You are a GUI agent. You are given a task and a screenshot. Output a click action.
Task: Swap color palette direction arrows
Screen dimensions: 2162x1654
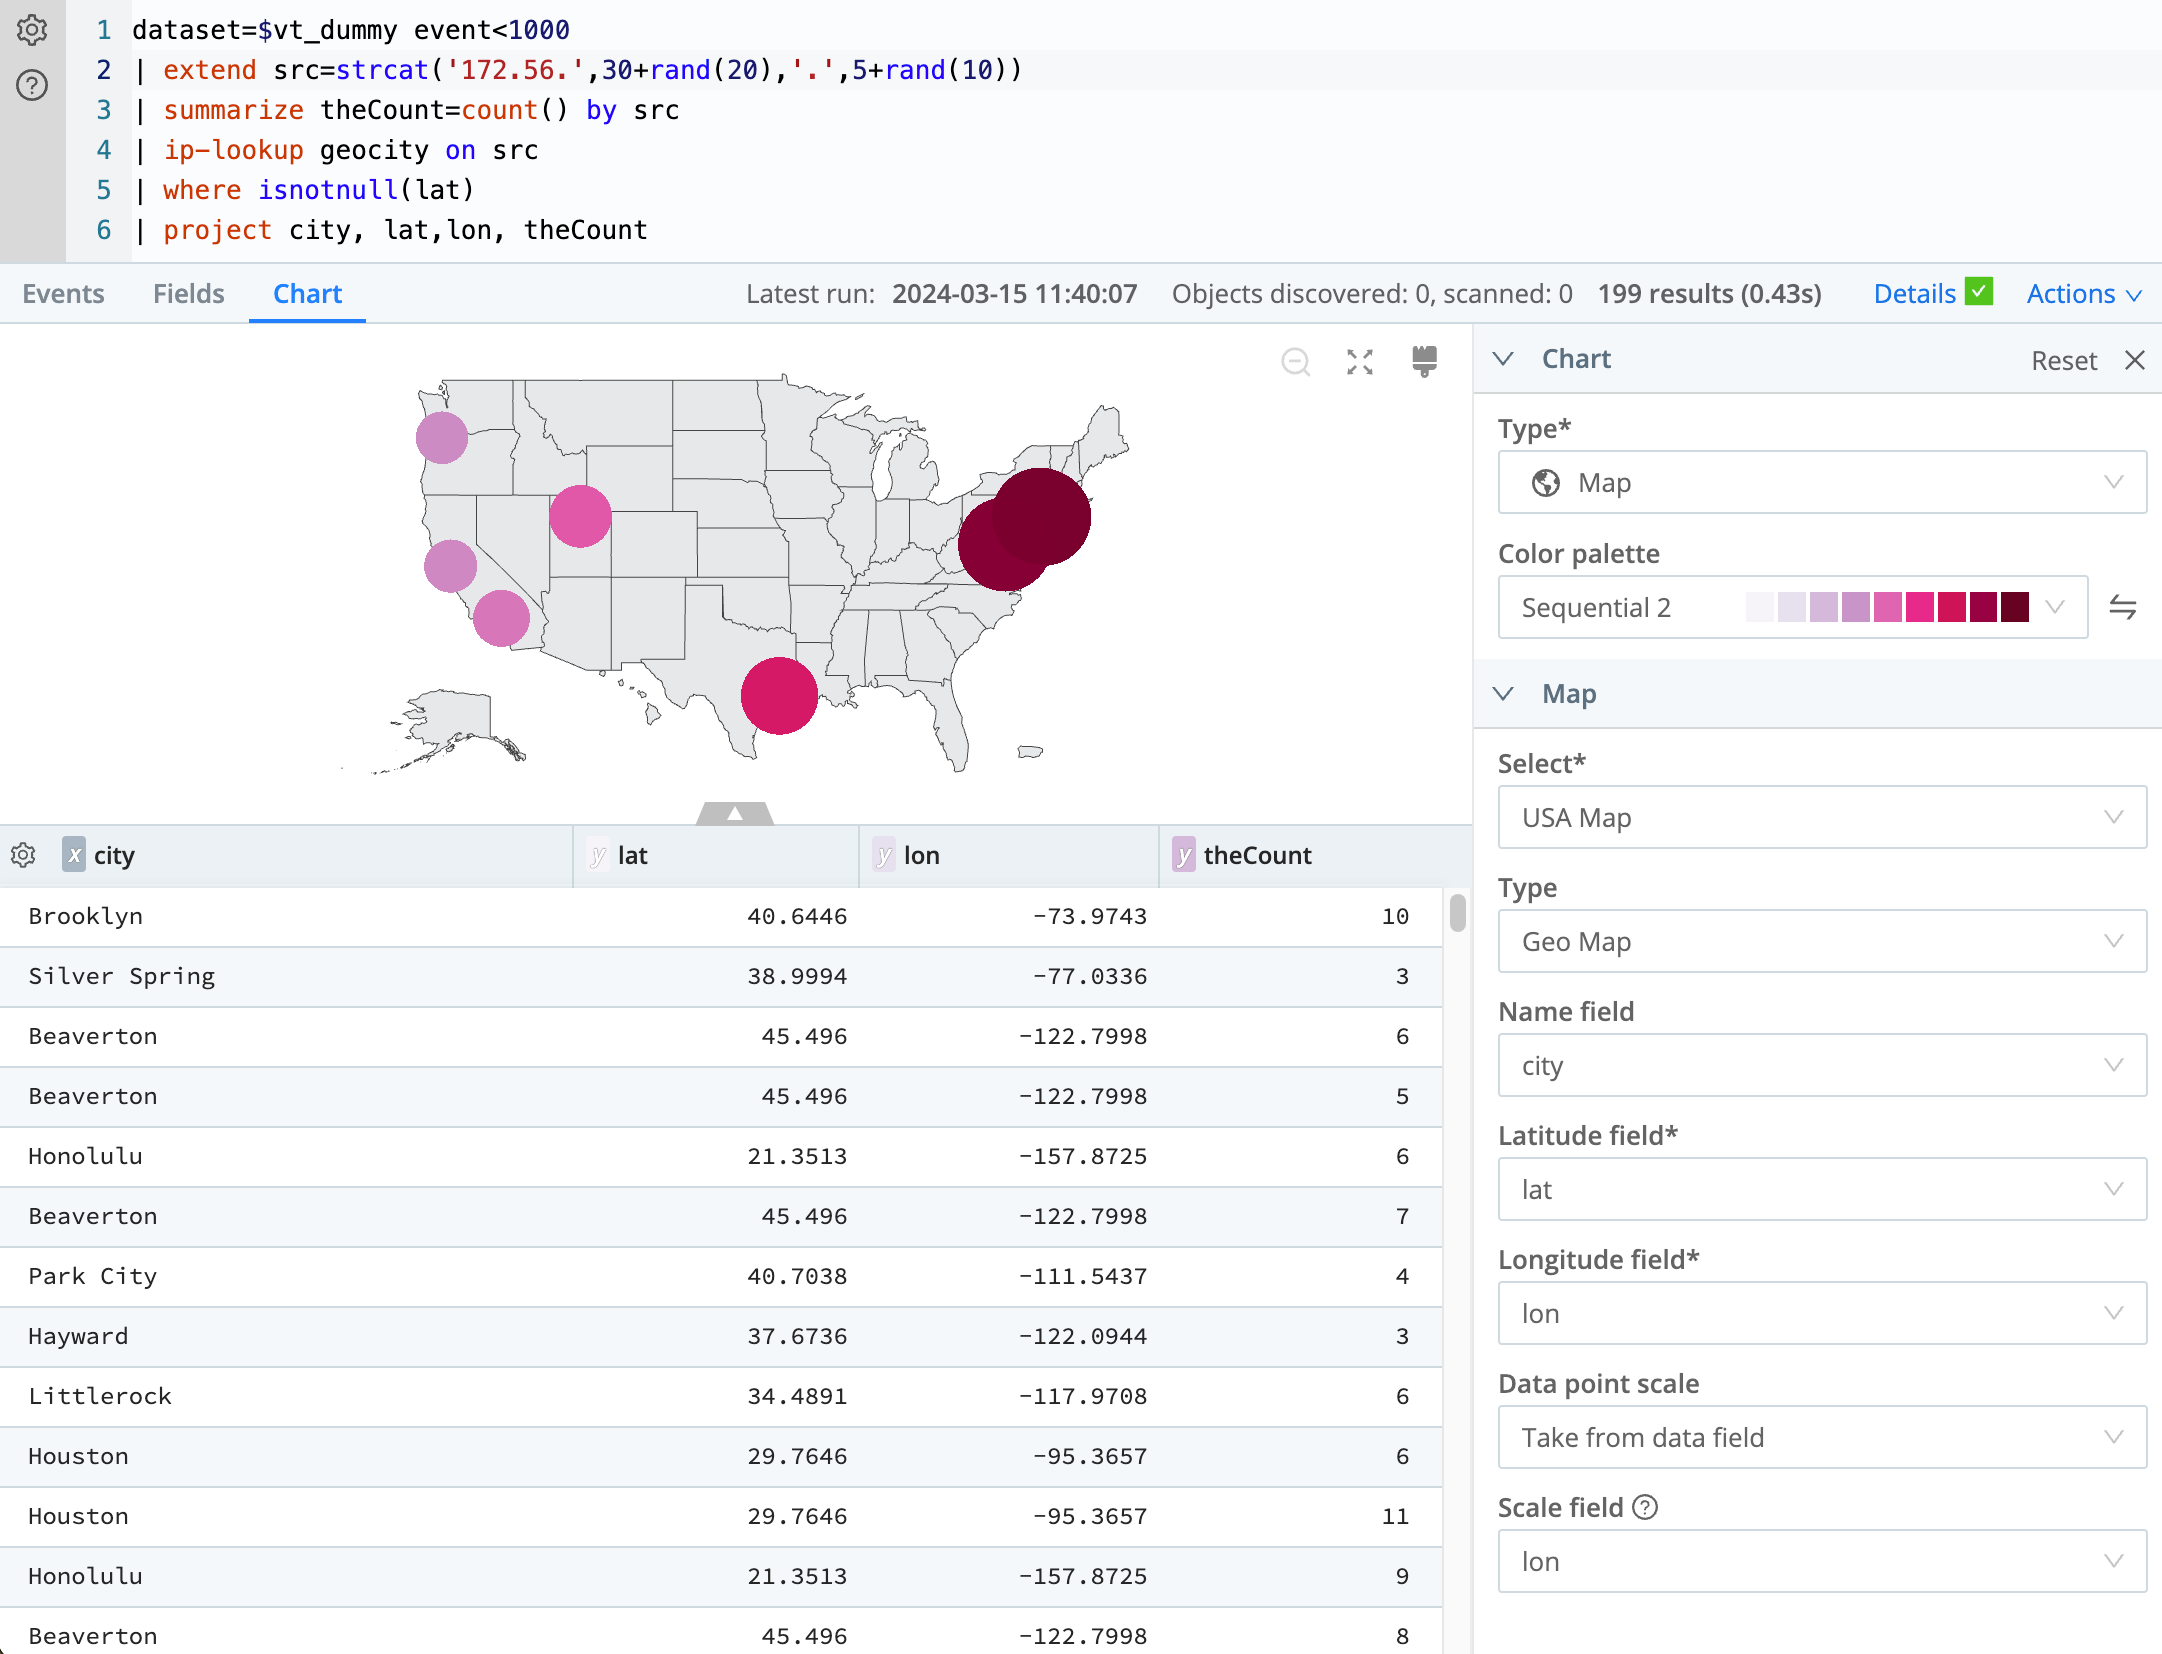(2122, 607)
